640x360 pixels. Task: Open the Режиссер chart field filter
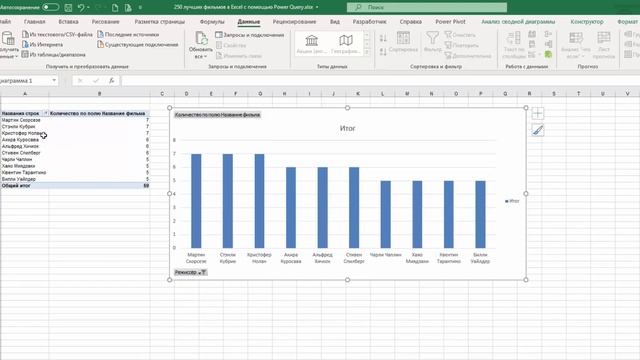pos(191,272)
